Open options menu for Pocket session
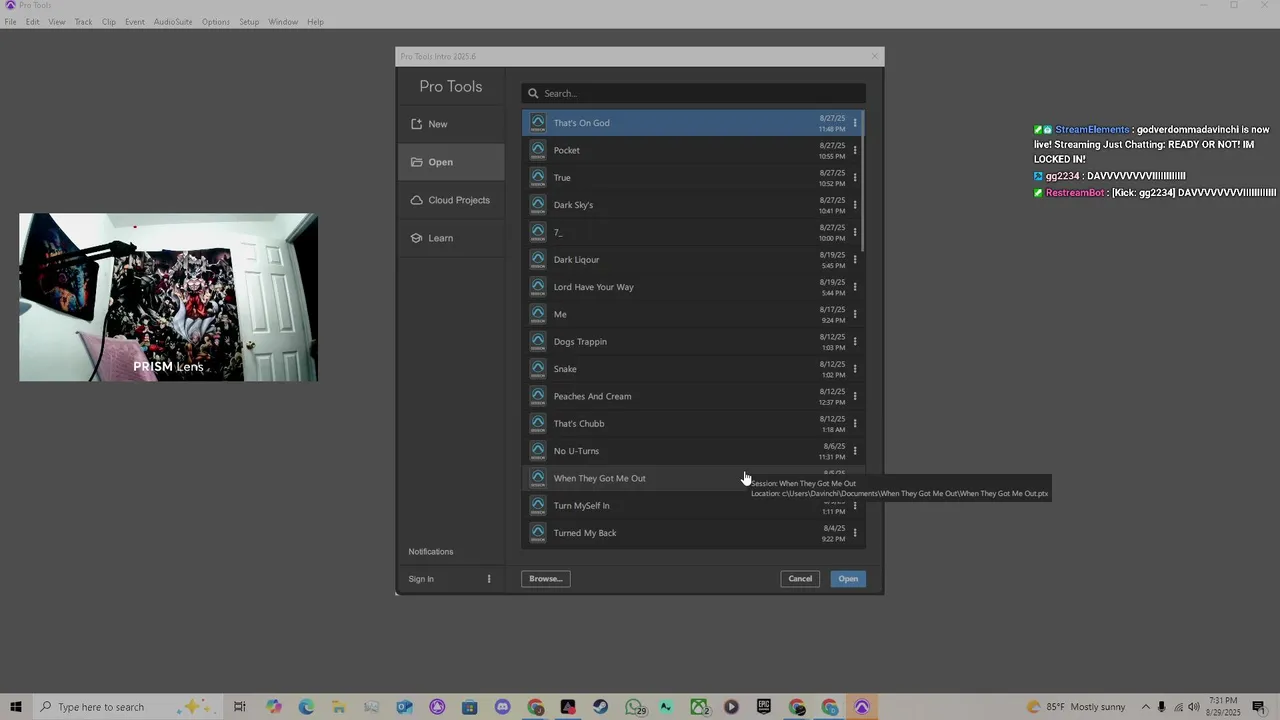The image size is (1280, 720). (855, 150)
